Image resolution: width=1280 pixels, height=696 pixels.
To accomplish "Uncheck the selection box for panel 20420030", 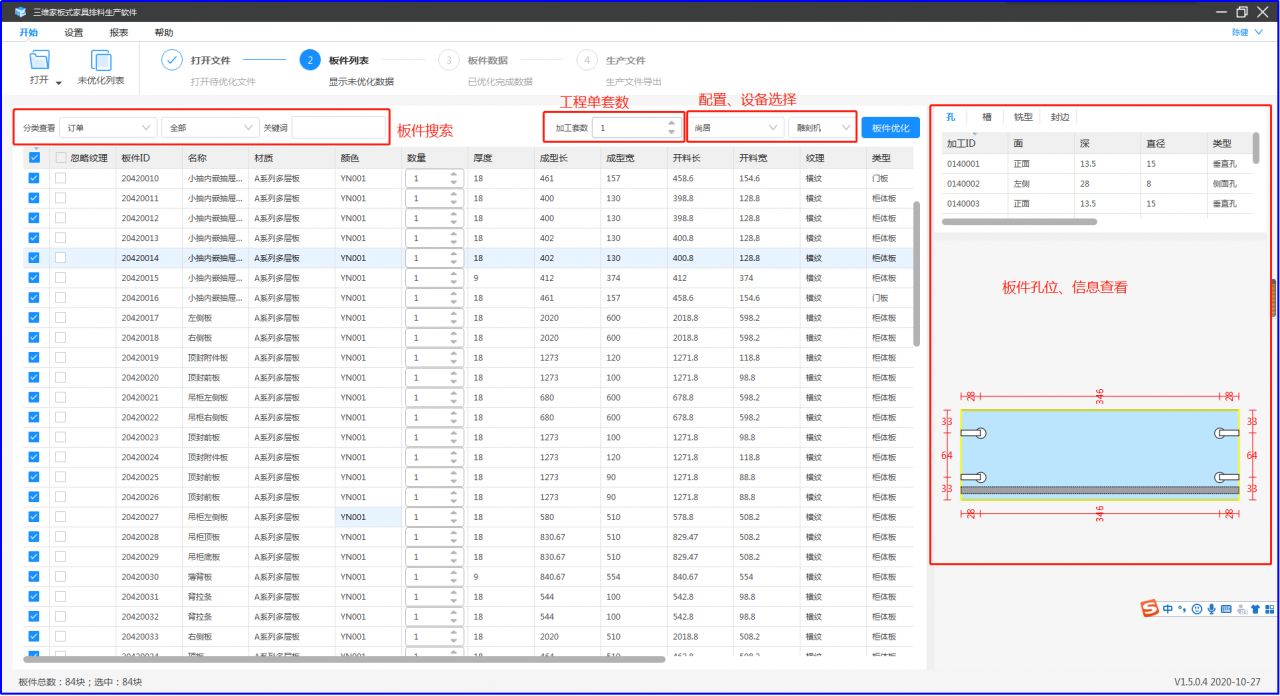I will click(34, 576).
